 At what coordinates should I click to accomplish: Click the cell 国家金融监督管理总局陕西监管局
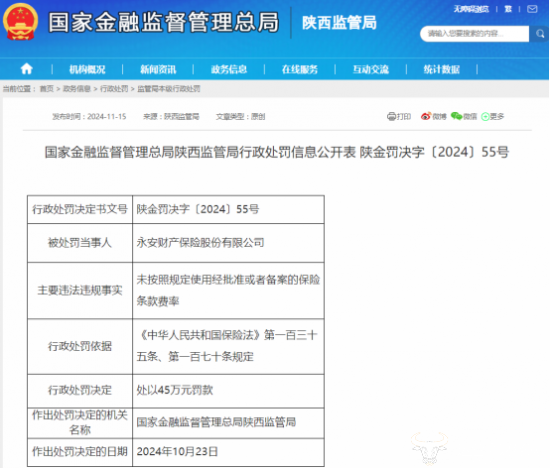(x=228, y=422)
